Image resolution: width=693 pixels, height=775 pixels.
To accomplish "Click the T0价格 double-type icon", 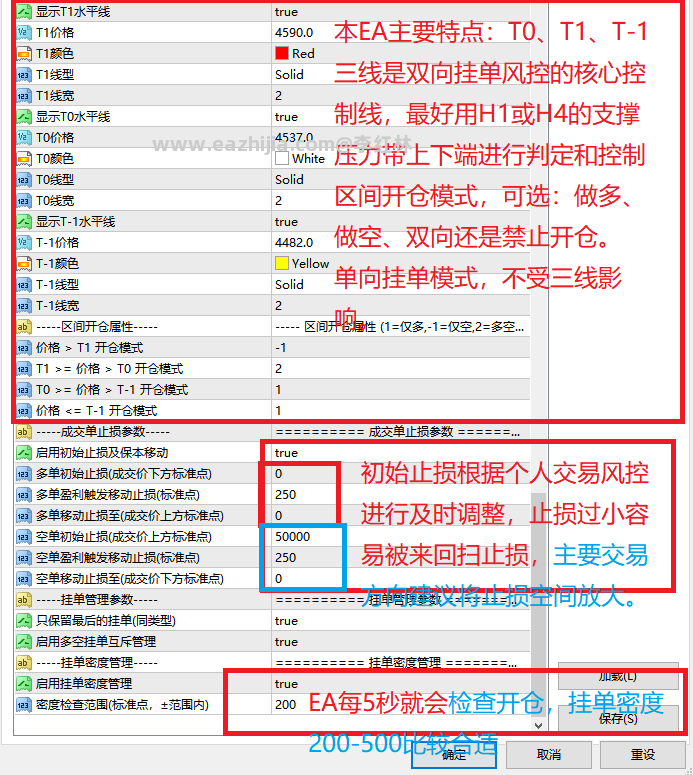I will click(x=24, y=137).
